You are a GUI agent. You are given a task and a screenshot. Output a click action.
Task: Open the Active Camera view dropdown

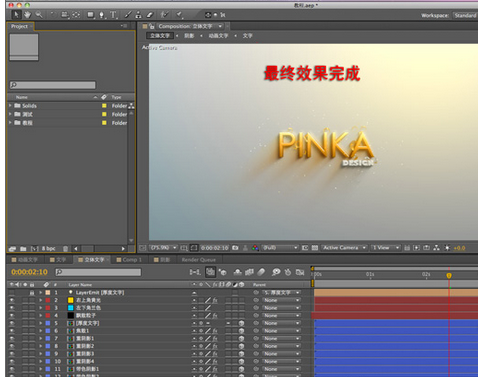344,248
